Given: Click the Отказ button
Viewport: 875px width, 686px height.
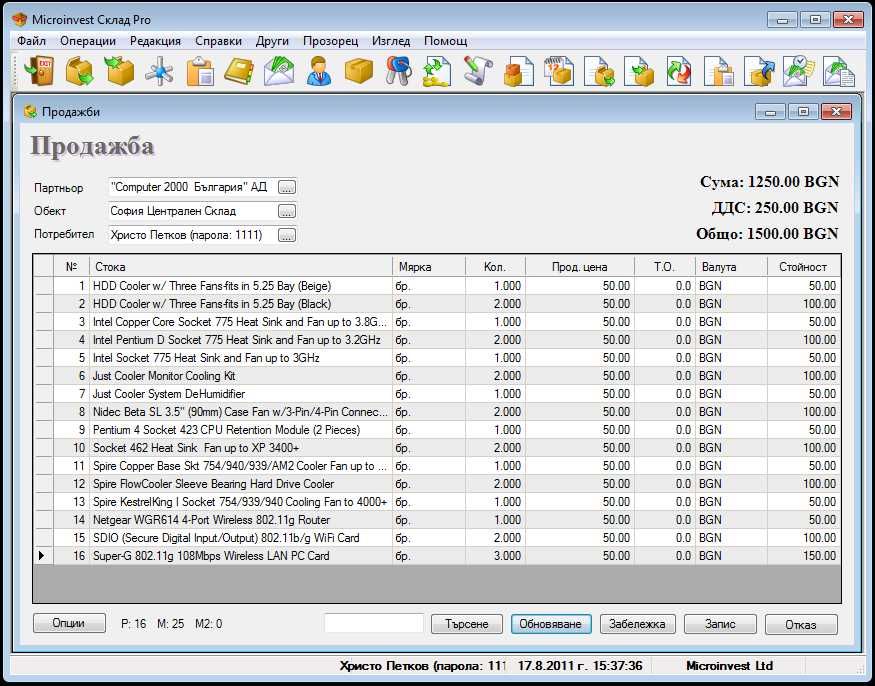Looking at the screenshot, I should pyautogui.click(x=801, y=625).
